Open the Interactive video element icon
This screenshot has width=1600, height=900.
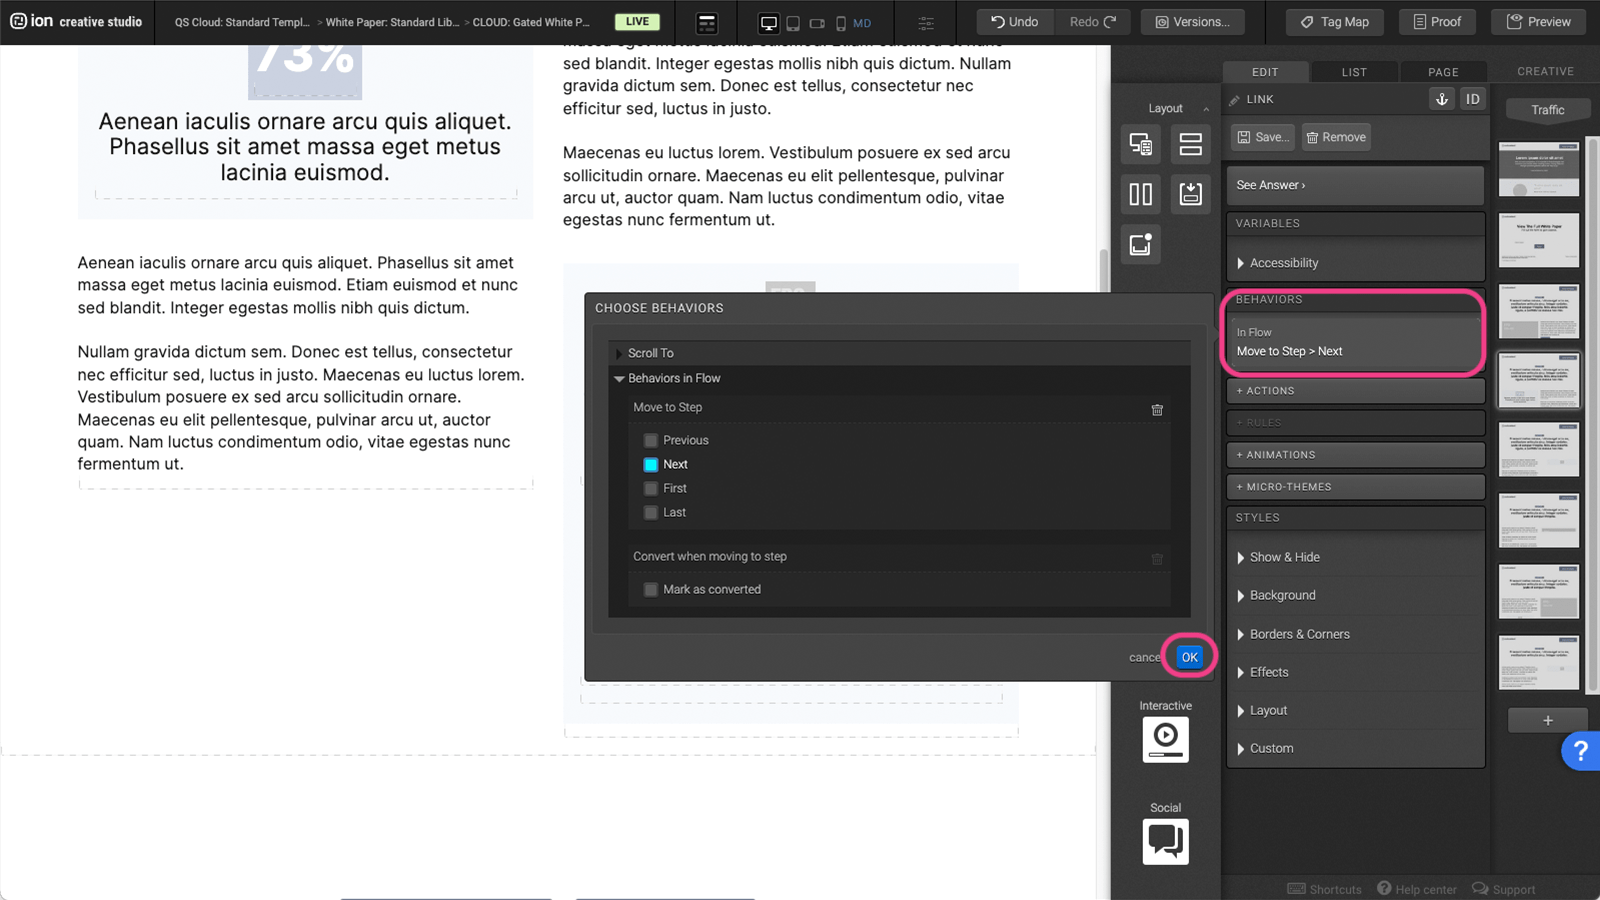(1165, 739)
